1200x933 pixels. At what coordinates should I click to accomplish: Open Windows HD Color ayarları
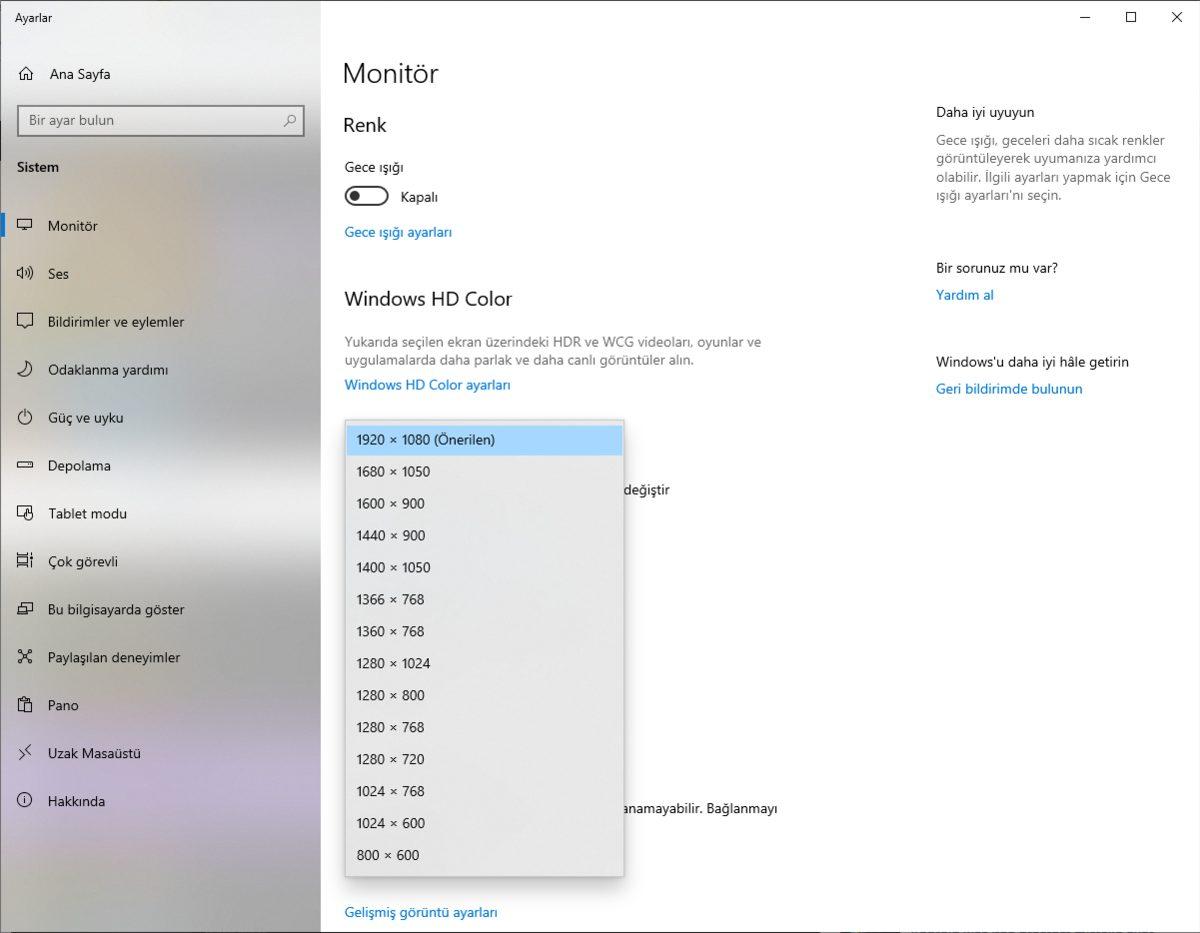point(427,384)
